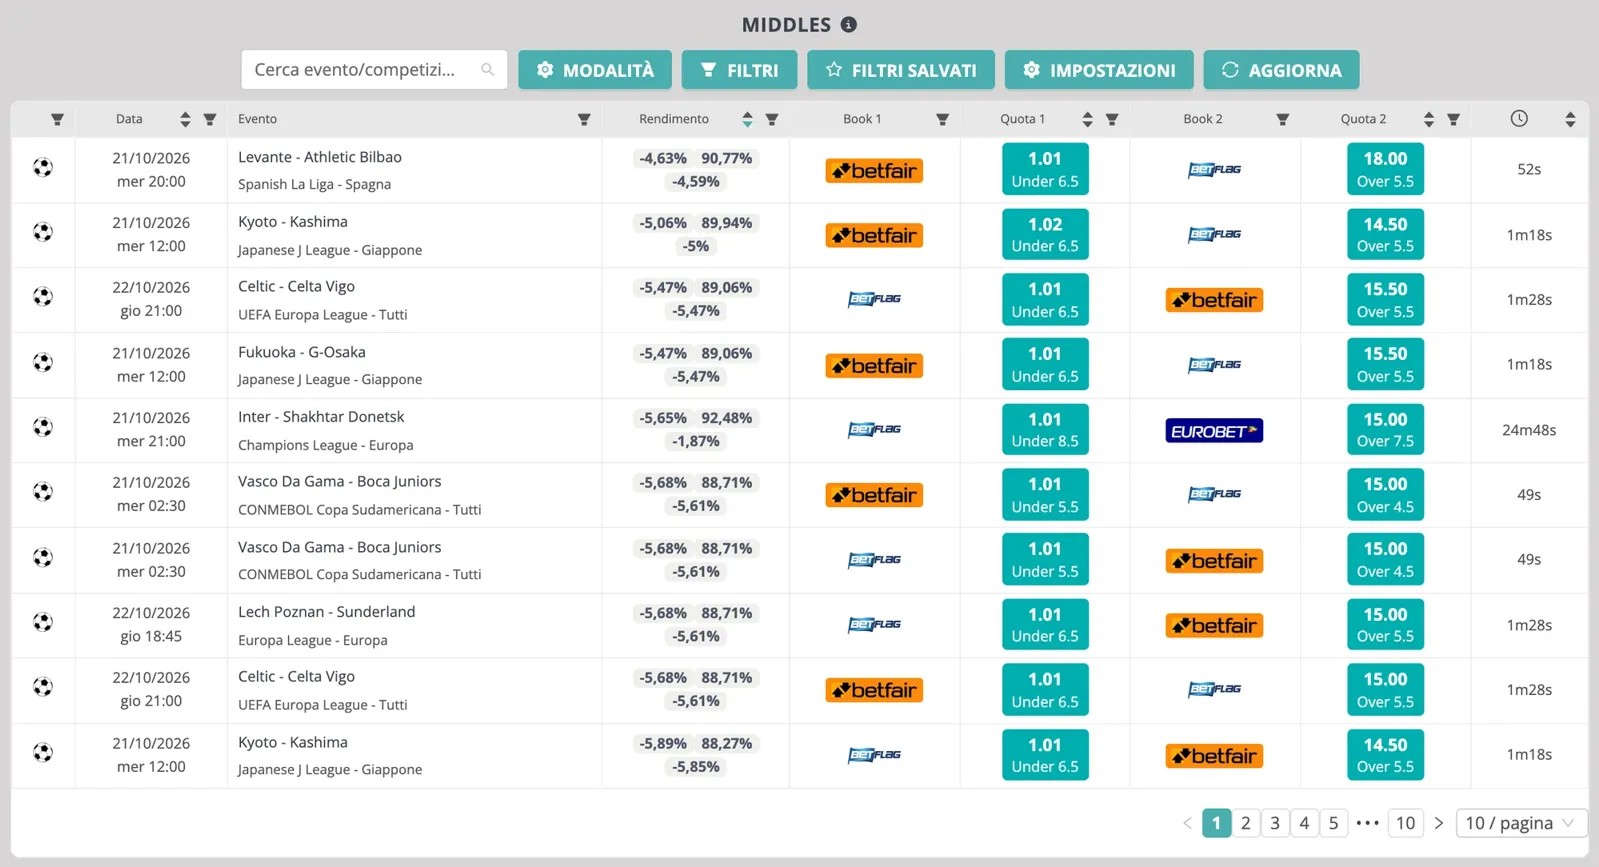Sort by the Data column arrows
The width and height of the screenshot is (1599, 867).
[x=185, y=120]
